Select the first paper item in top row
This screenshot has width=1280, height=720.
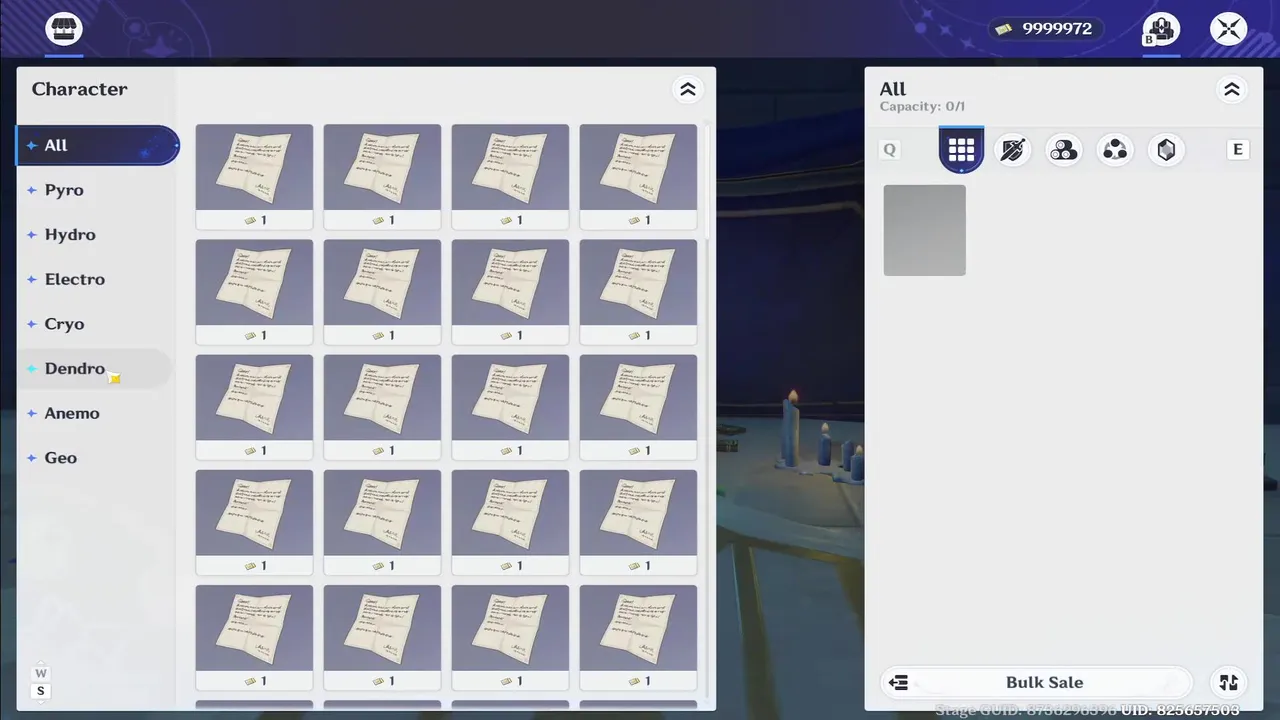(254, 177)
